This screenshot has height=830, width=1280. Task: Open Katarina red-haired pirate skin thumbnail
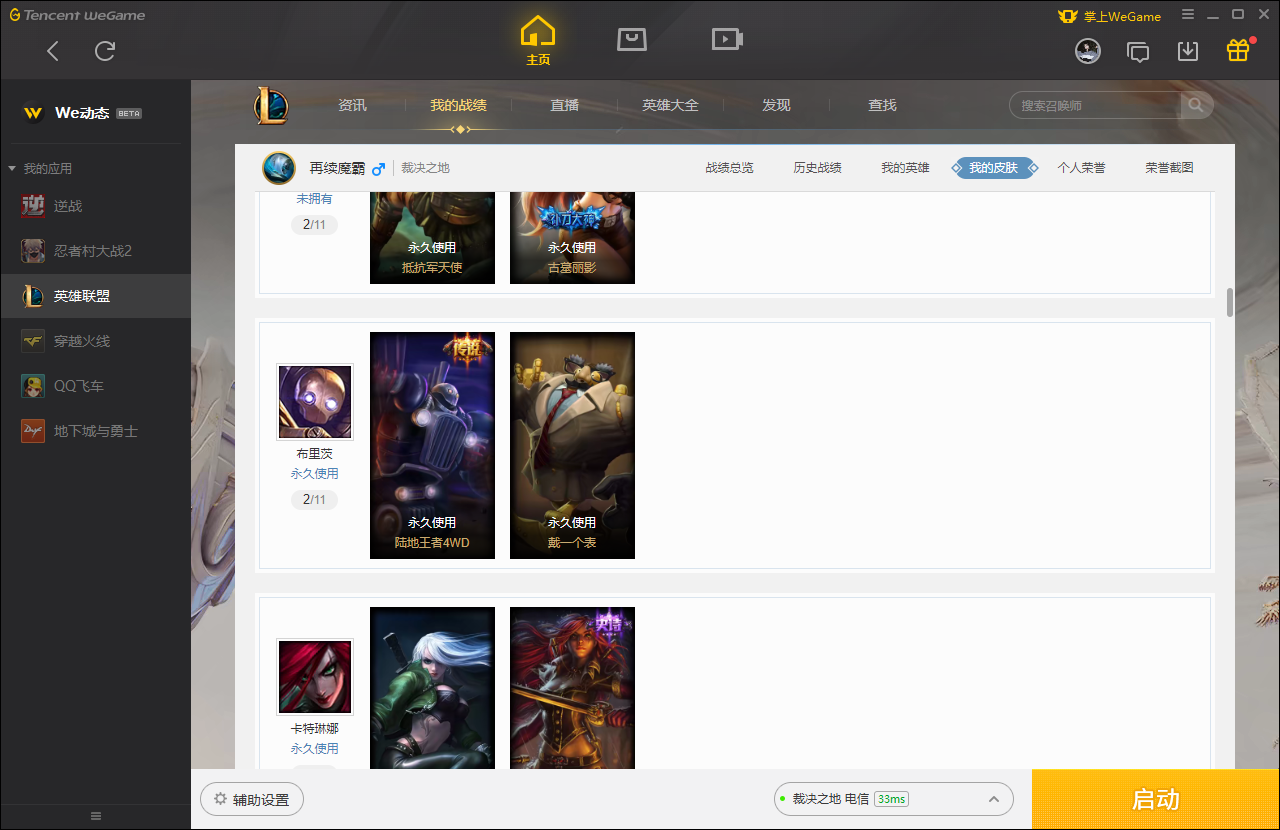point(572,688)
